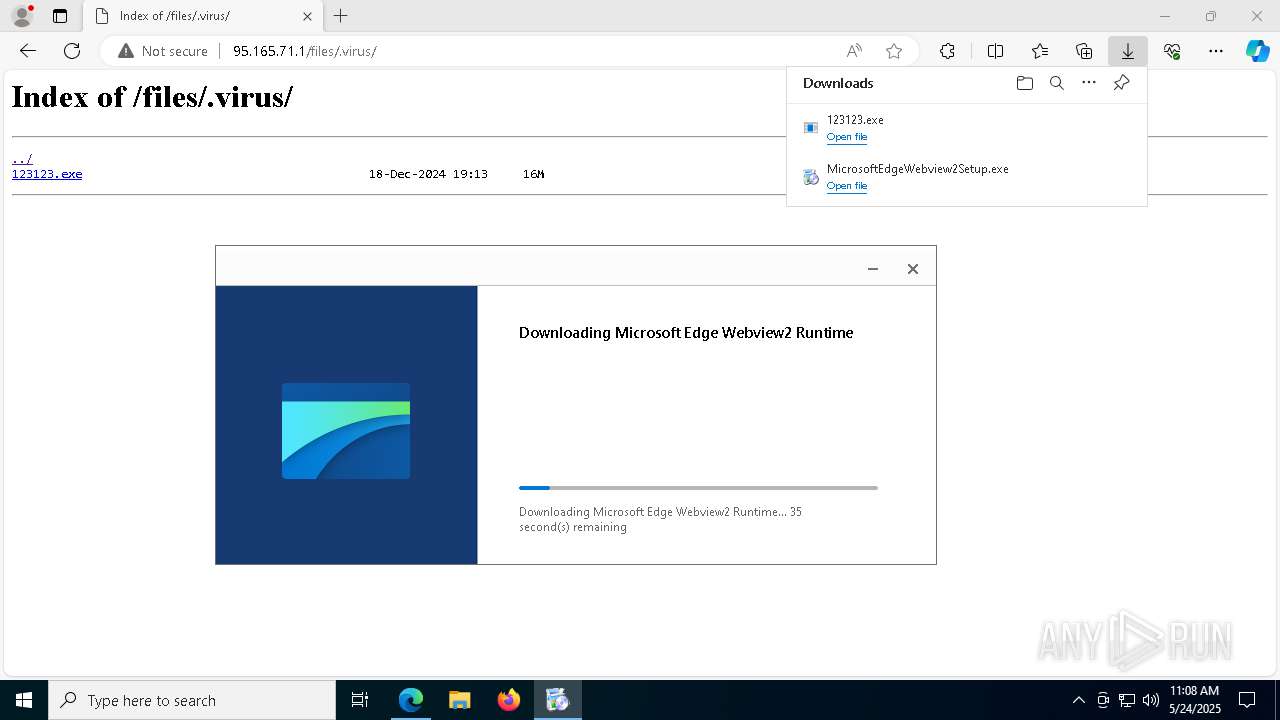Screen dimensions: 1280x720
Task: Open the profile avatar menu
Action: (22, 16)
